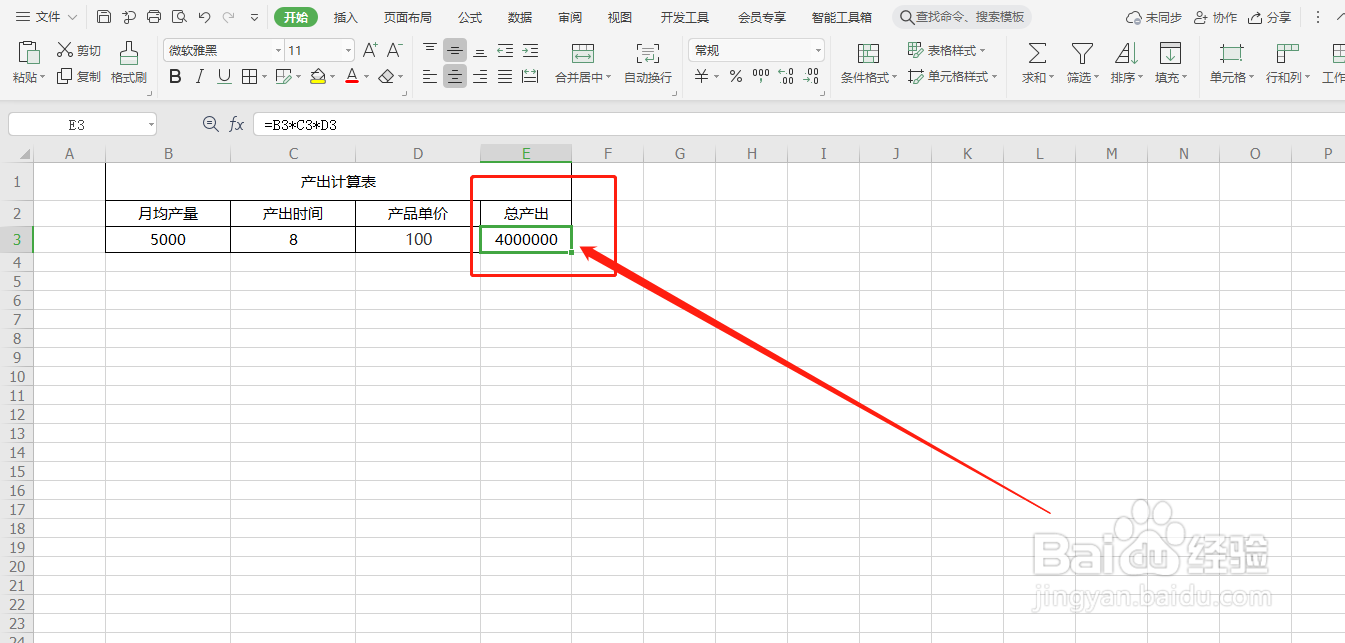Open number format dropdown (常规)

818,50
